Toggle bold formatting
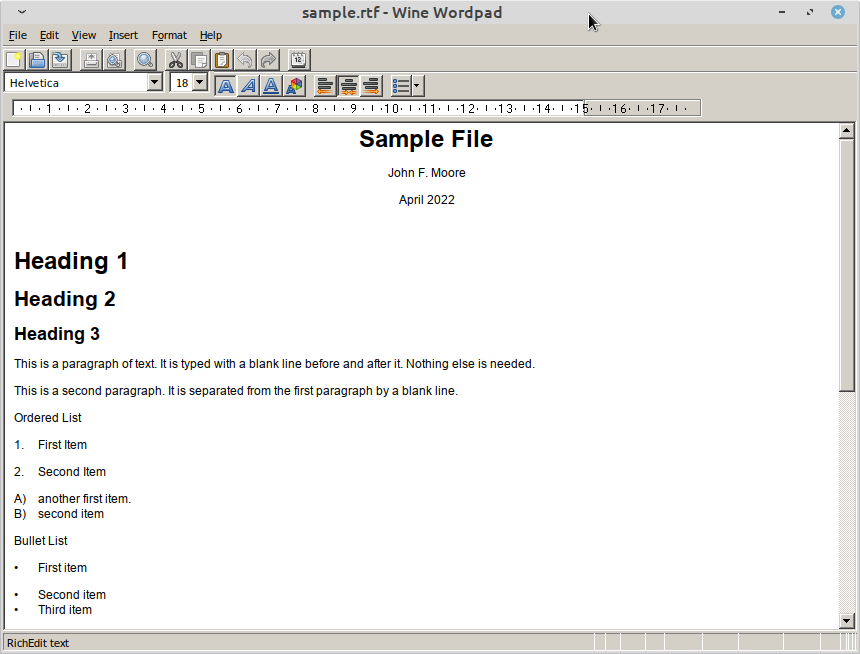Screen dimensions: 860x654 point(226,86)
